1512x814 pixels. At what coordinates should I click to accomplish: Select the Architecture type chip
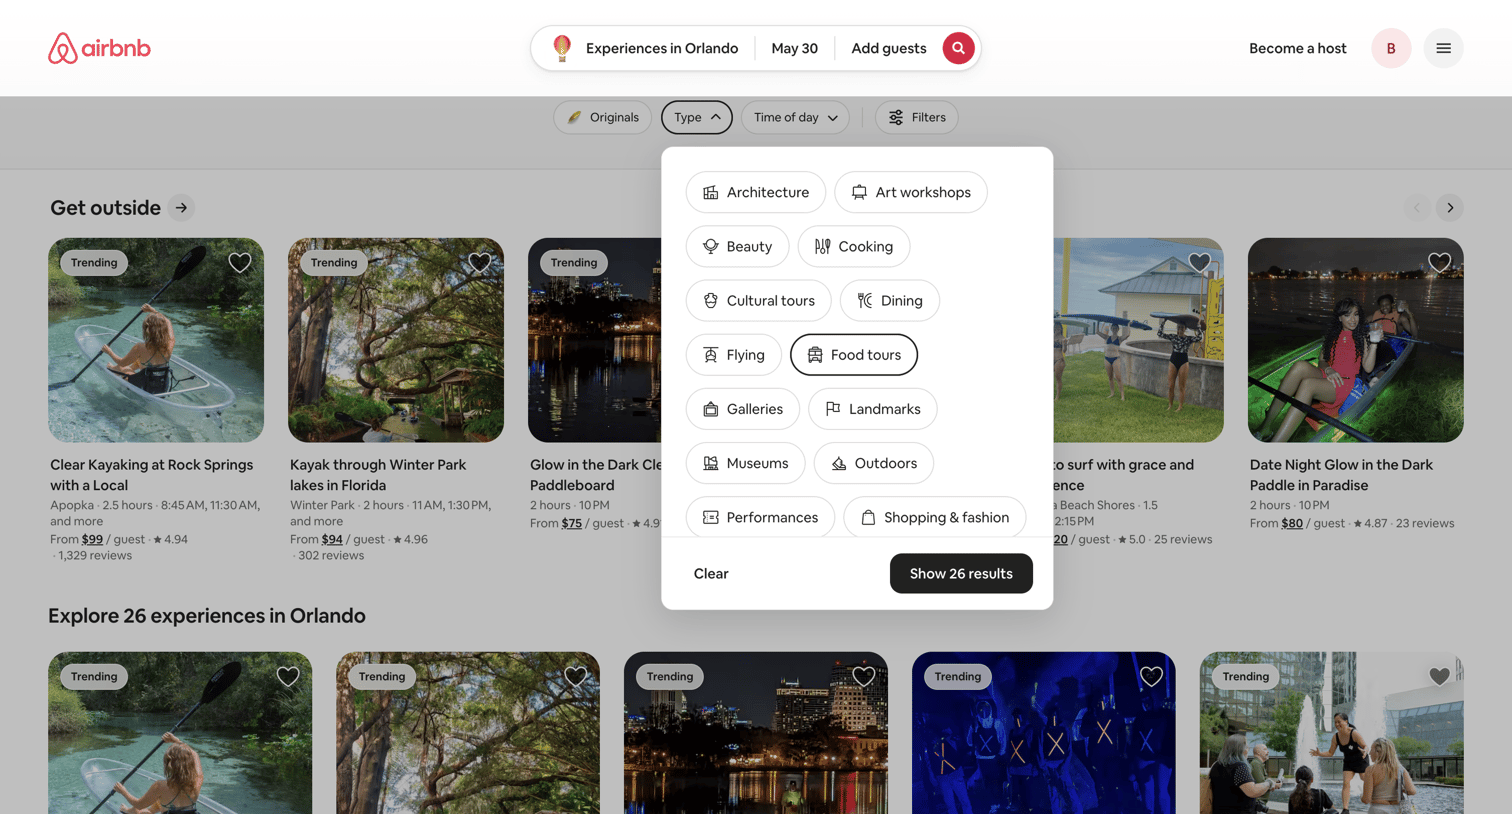[x=756, y=192]
